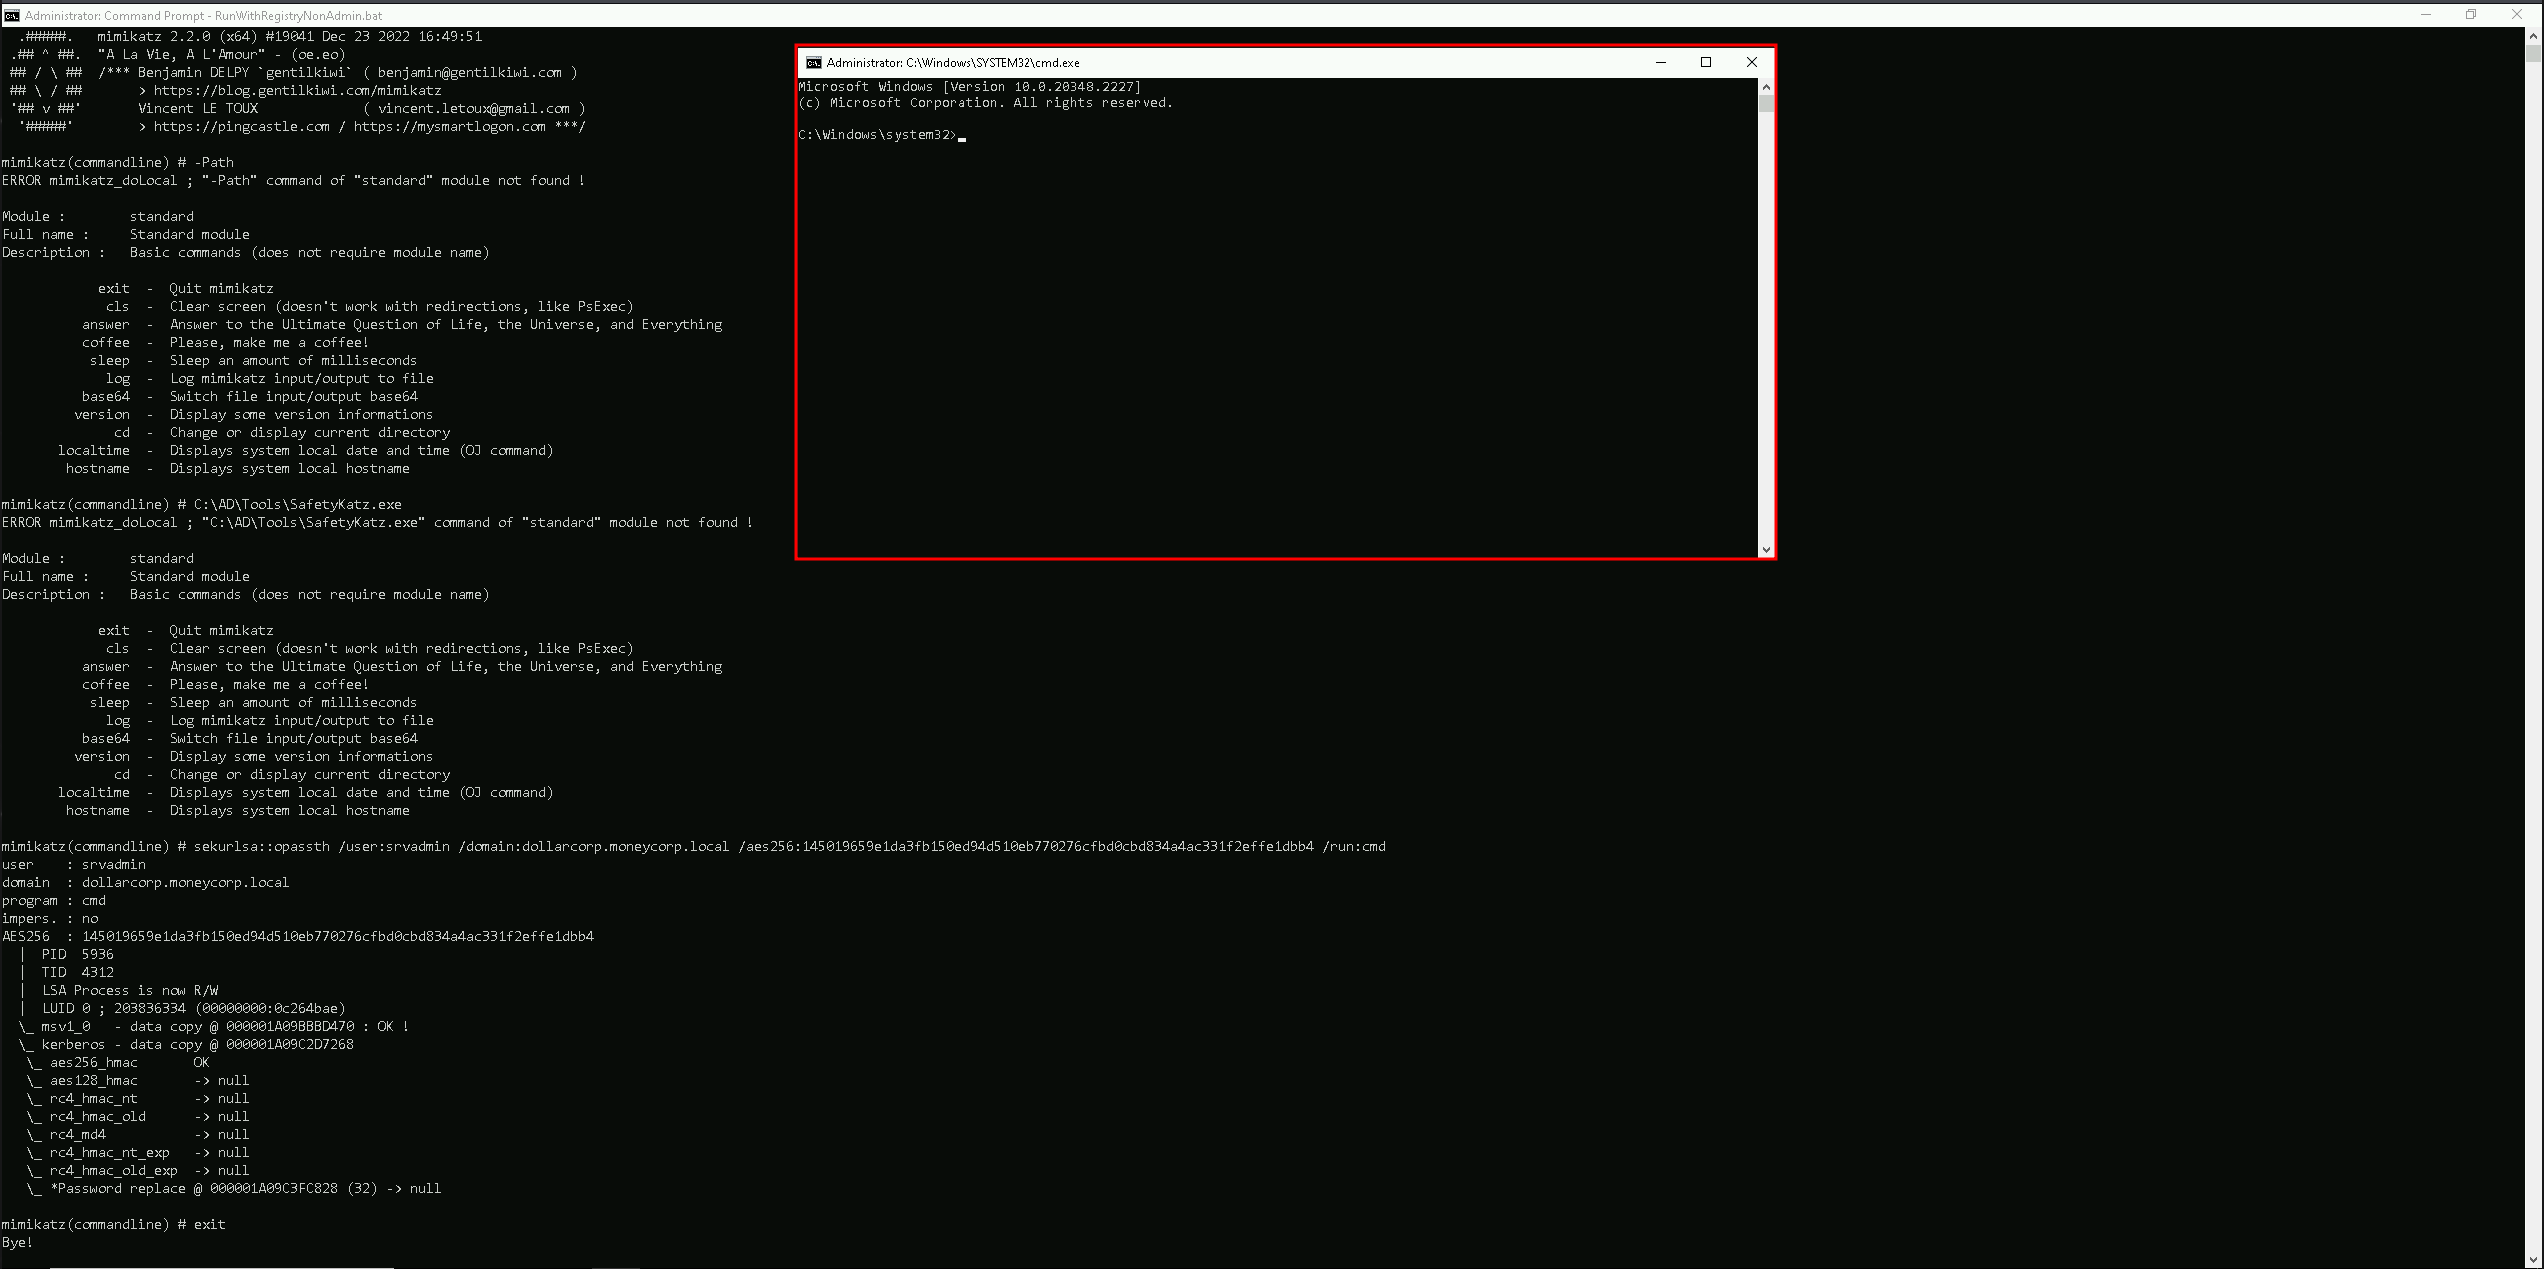This screenshot has width=2544, height=1269.
Task: Restore down the outer Command Prompt window
Action: click(x=2471, y=14)
